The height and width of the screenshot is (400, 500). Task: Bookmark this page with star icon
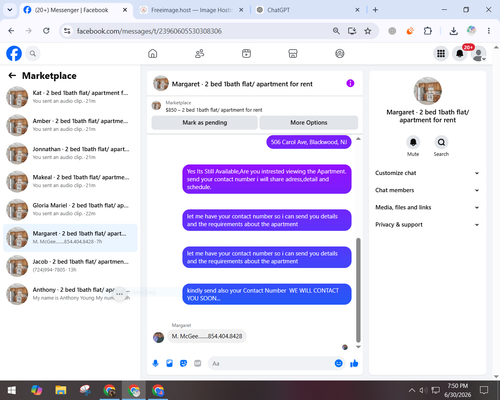click(368, 31)
